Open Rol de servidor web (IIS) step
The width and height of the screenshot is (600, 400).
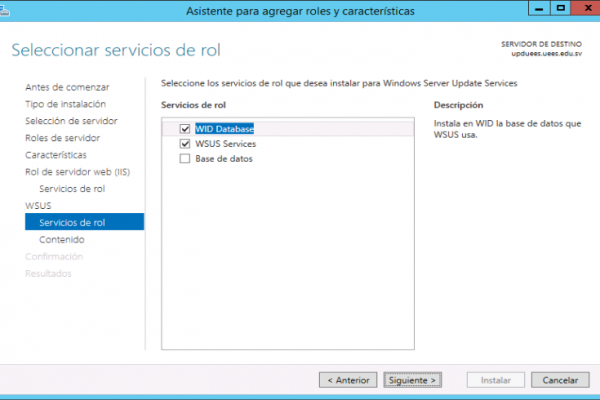click(x=78, y=172)
